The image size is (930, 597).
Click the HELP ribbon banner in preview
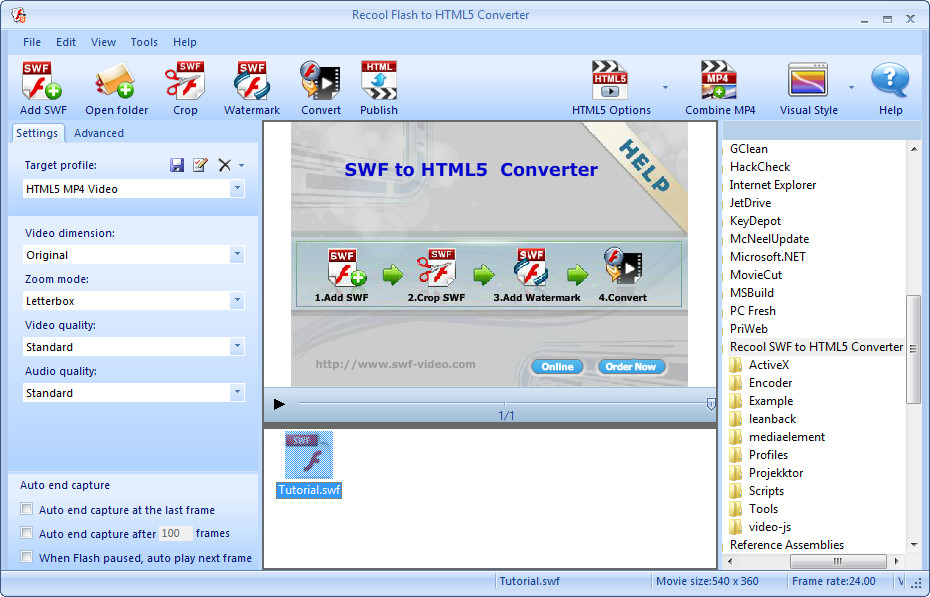point(644,167)
